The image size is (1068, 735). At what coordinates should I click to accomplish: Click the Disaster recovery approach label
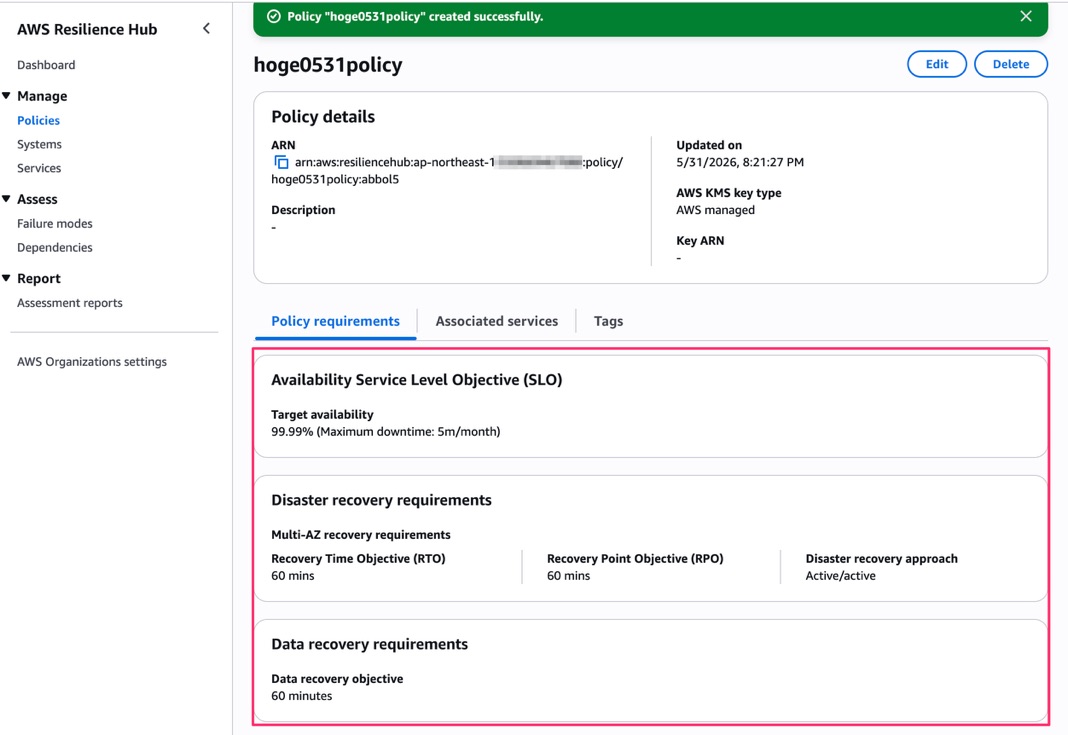click(881, 559)
